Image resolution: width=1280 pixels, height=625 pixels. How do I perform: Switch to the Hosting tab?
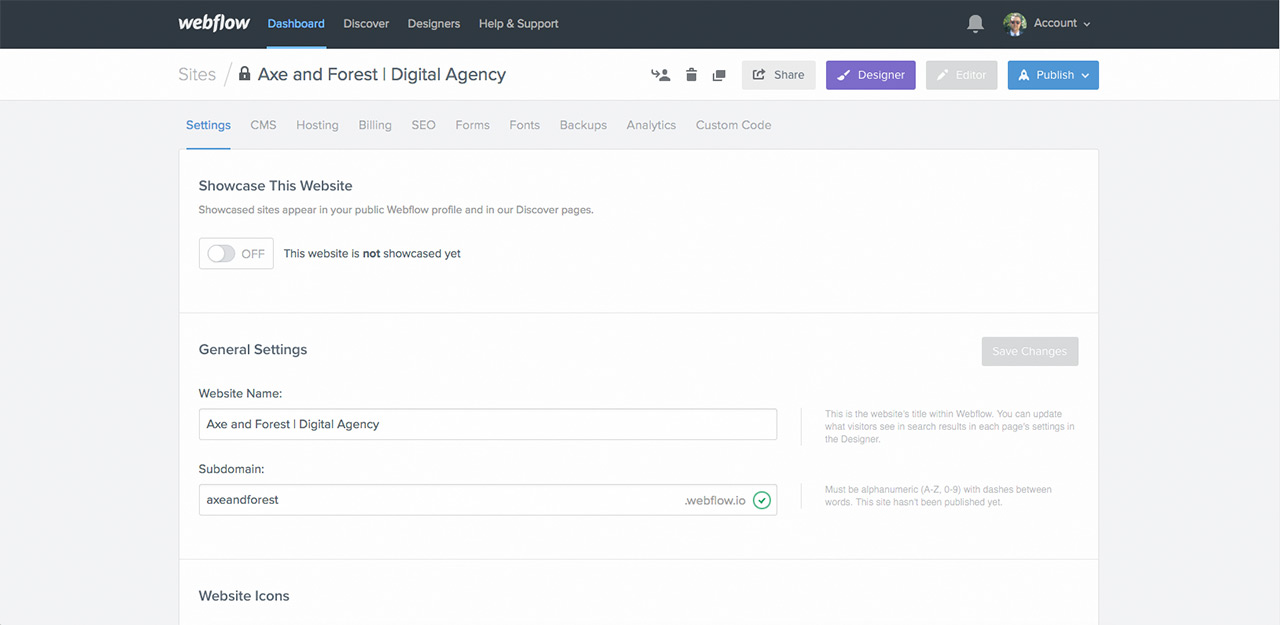[317, 125]
